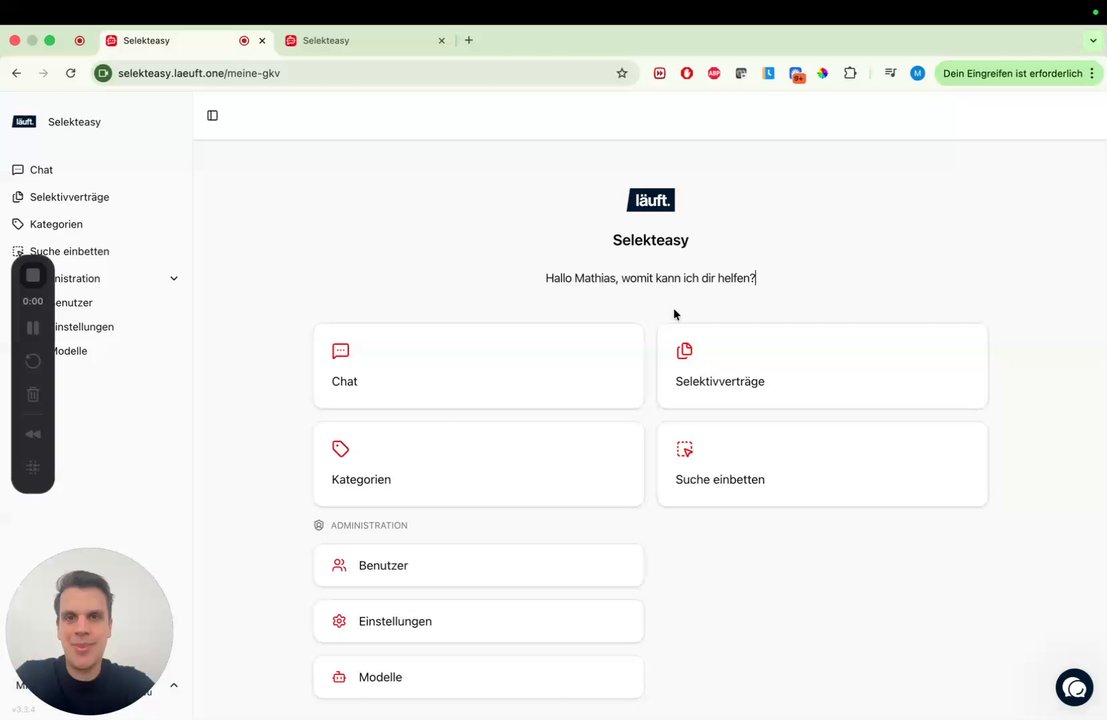Screen dimensions: 1107x720
Task: Open Modelle administration row
Action: pos(479,677)
